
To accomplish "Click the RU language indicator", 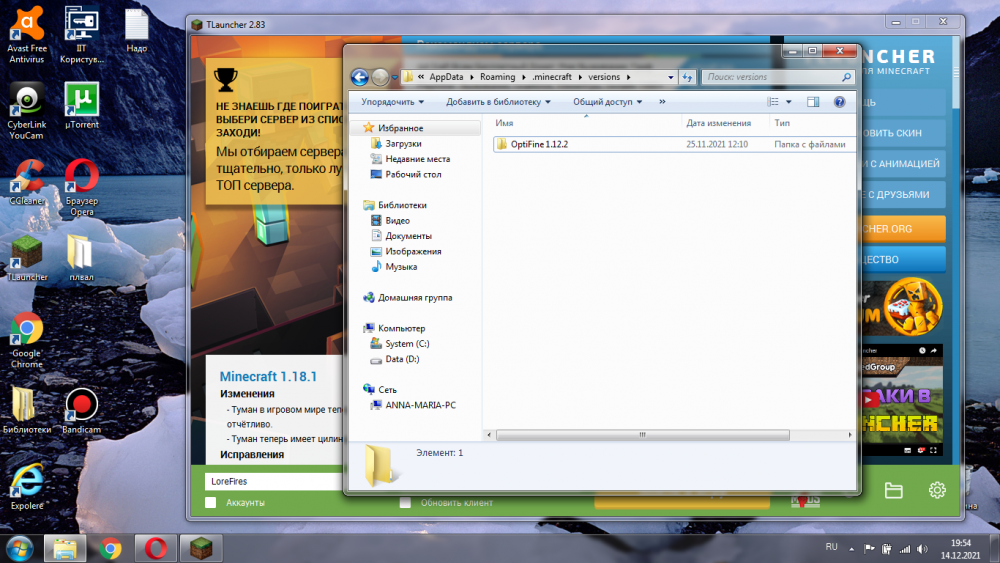I will (x=831, y=547).
